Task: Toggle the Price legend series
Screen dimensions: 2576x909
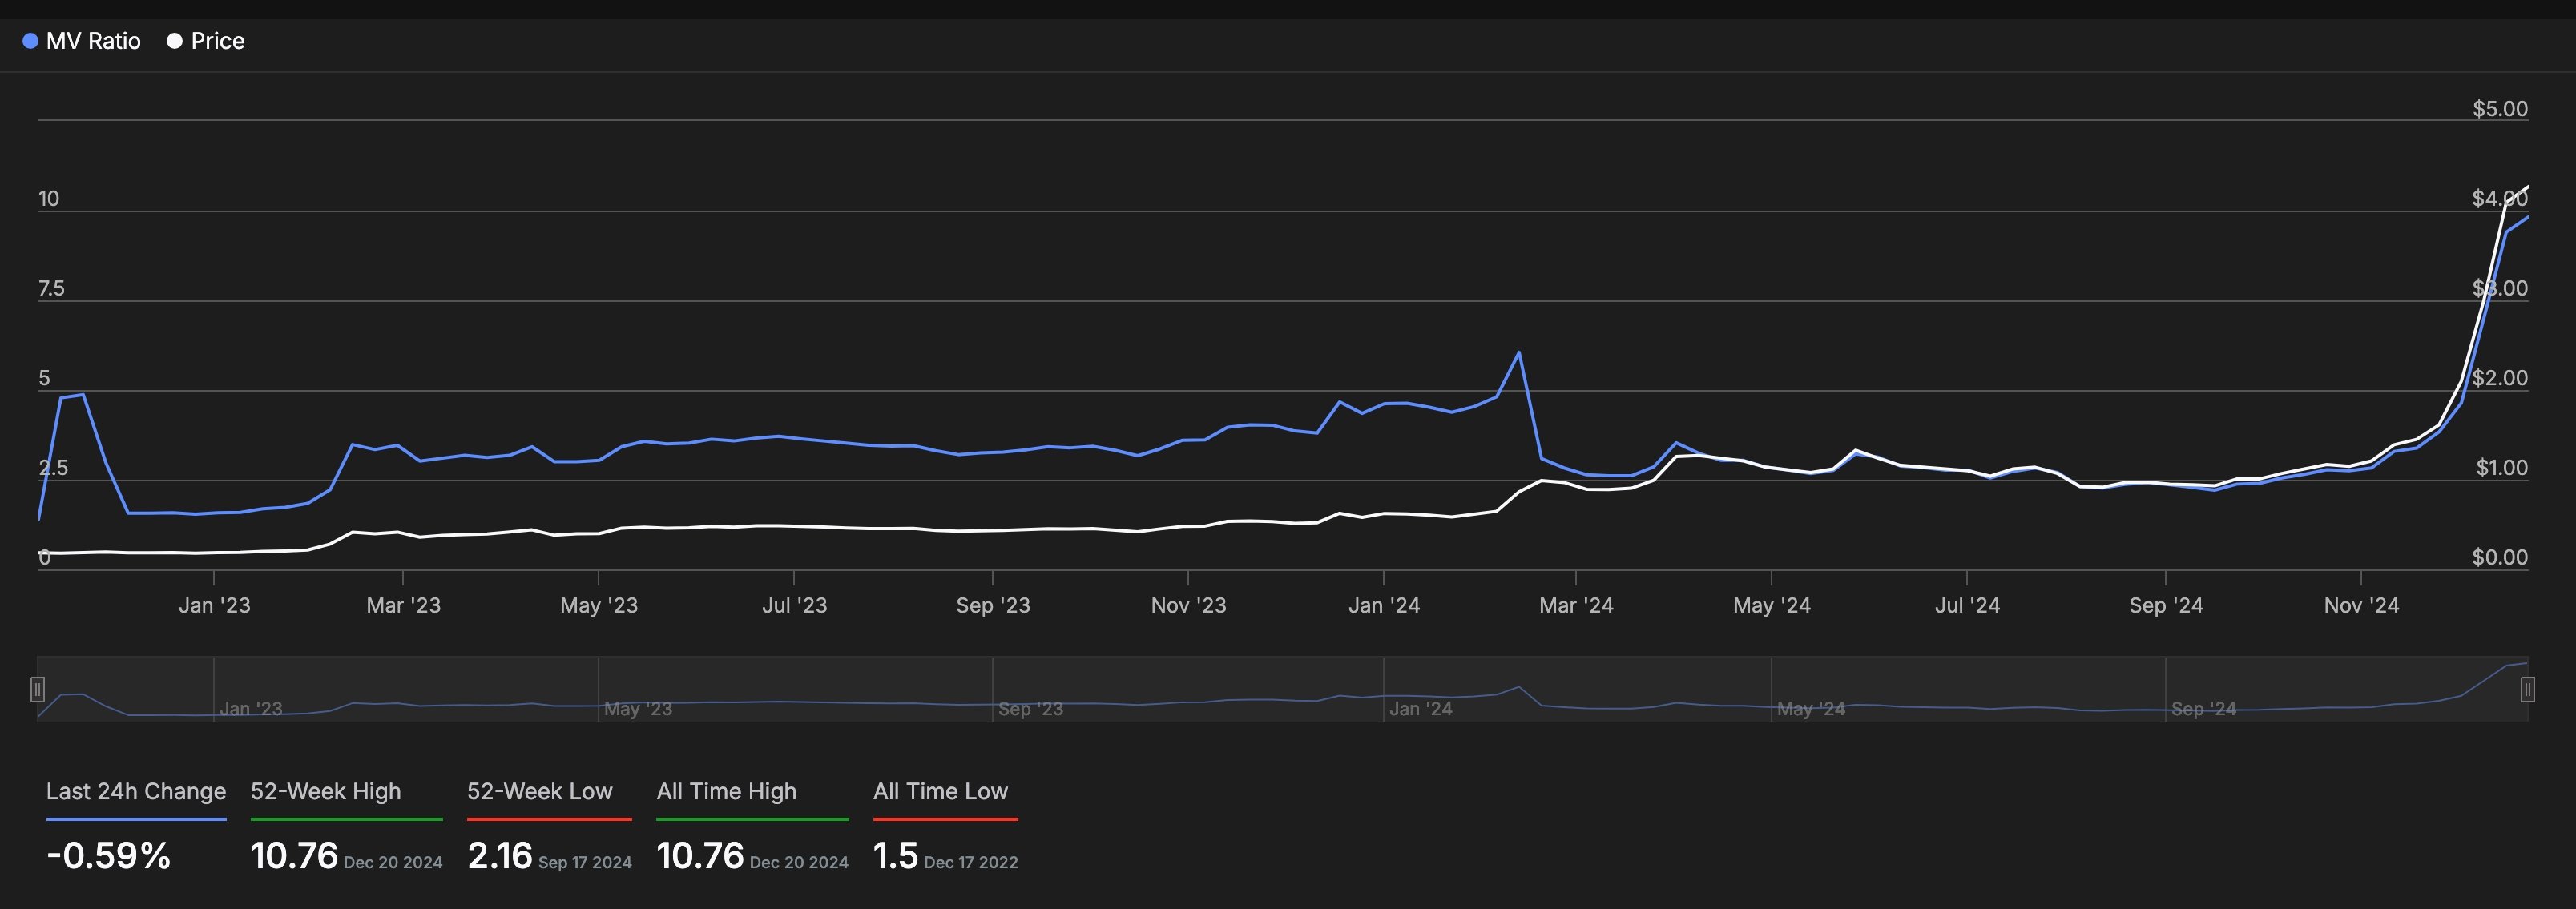Action: [x=217, y=41]
